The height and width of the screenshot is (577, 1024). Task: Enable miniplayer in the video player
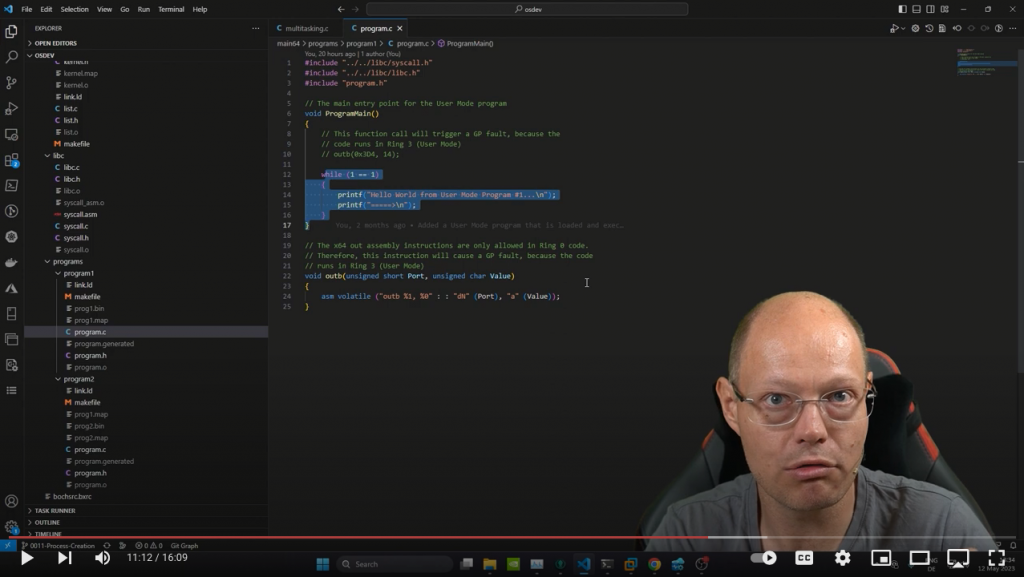(881, 557)
